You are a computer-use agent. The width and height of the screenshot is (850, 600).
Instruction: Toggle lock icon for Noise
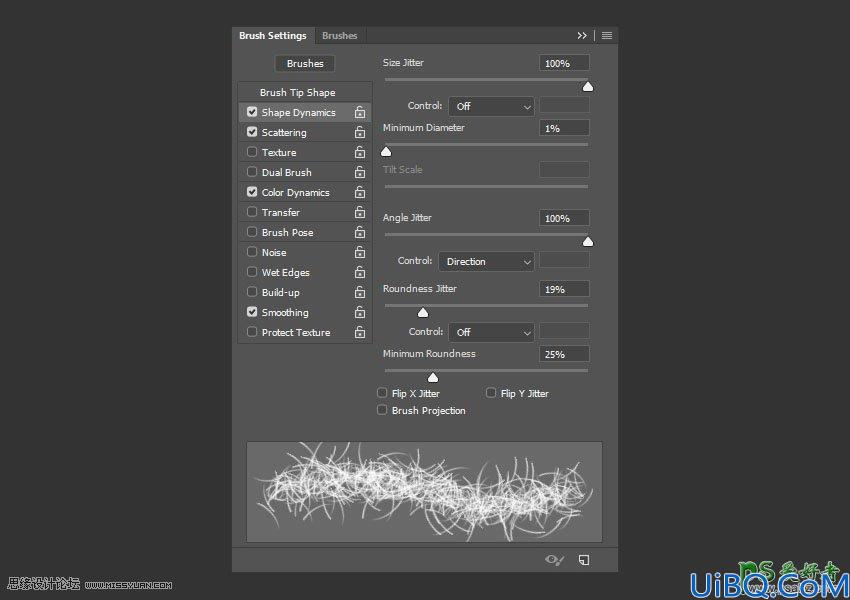click(x=360, y=253)
